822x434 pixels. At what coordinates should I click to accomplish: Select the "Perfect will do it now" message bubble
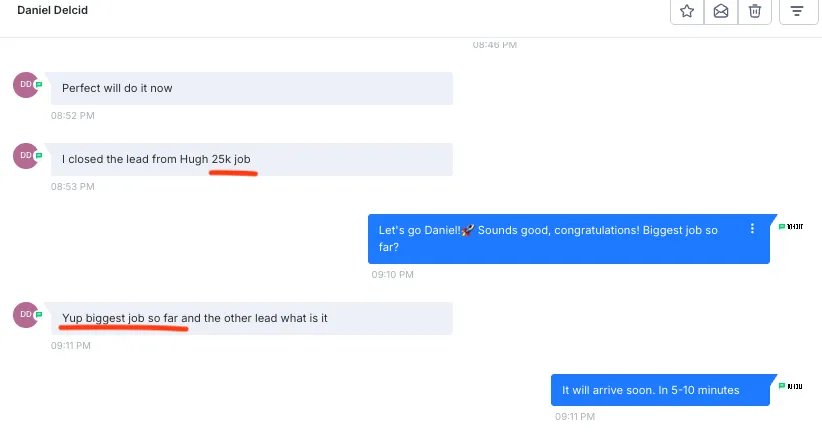252,88
